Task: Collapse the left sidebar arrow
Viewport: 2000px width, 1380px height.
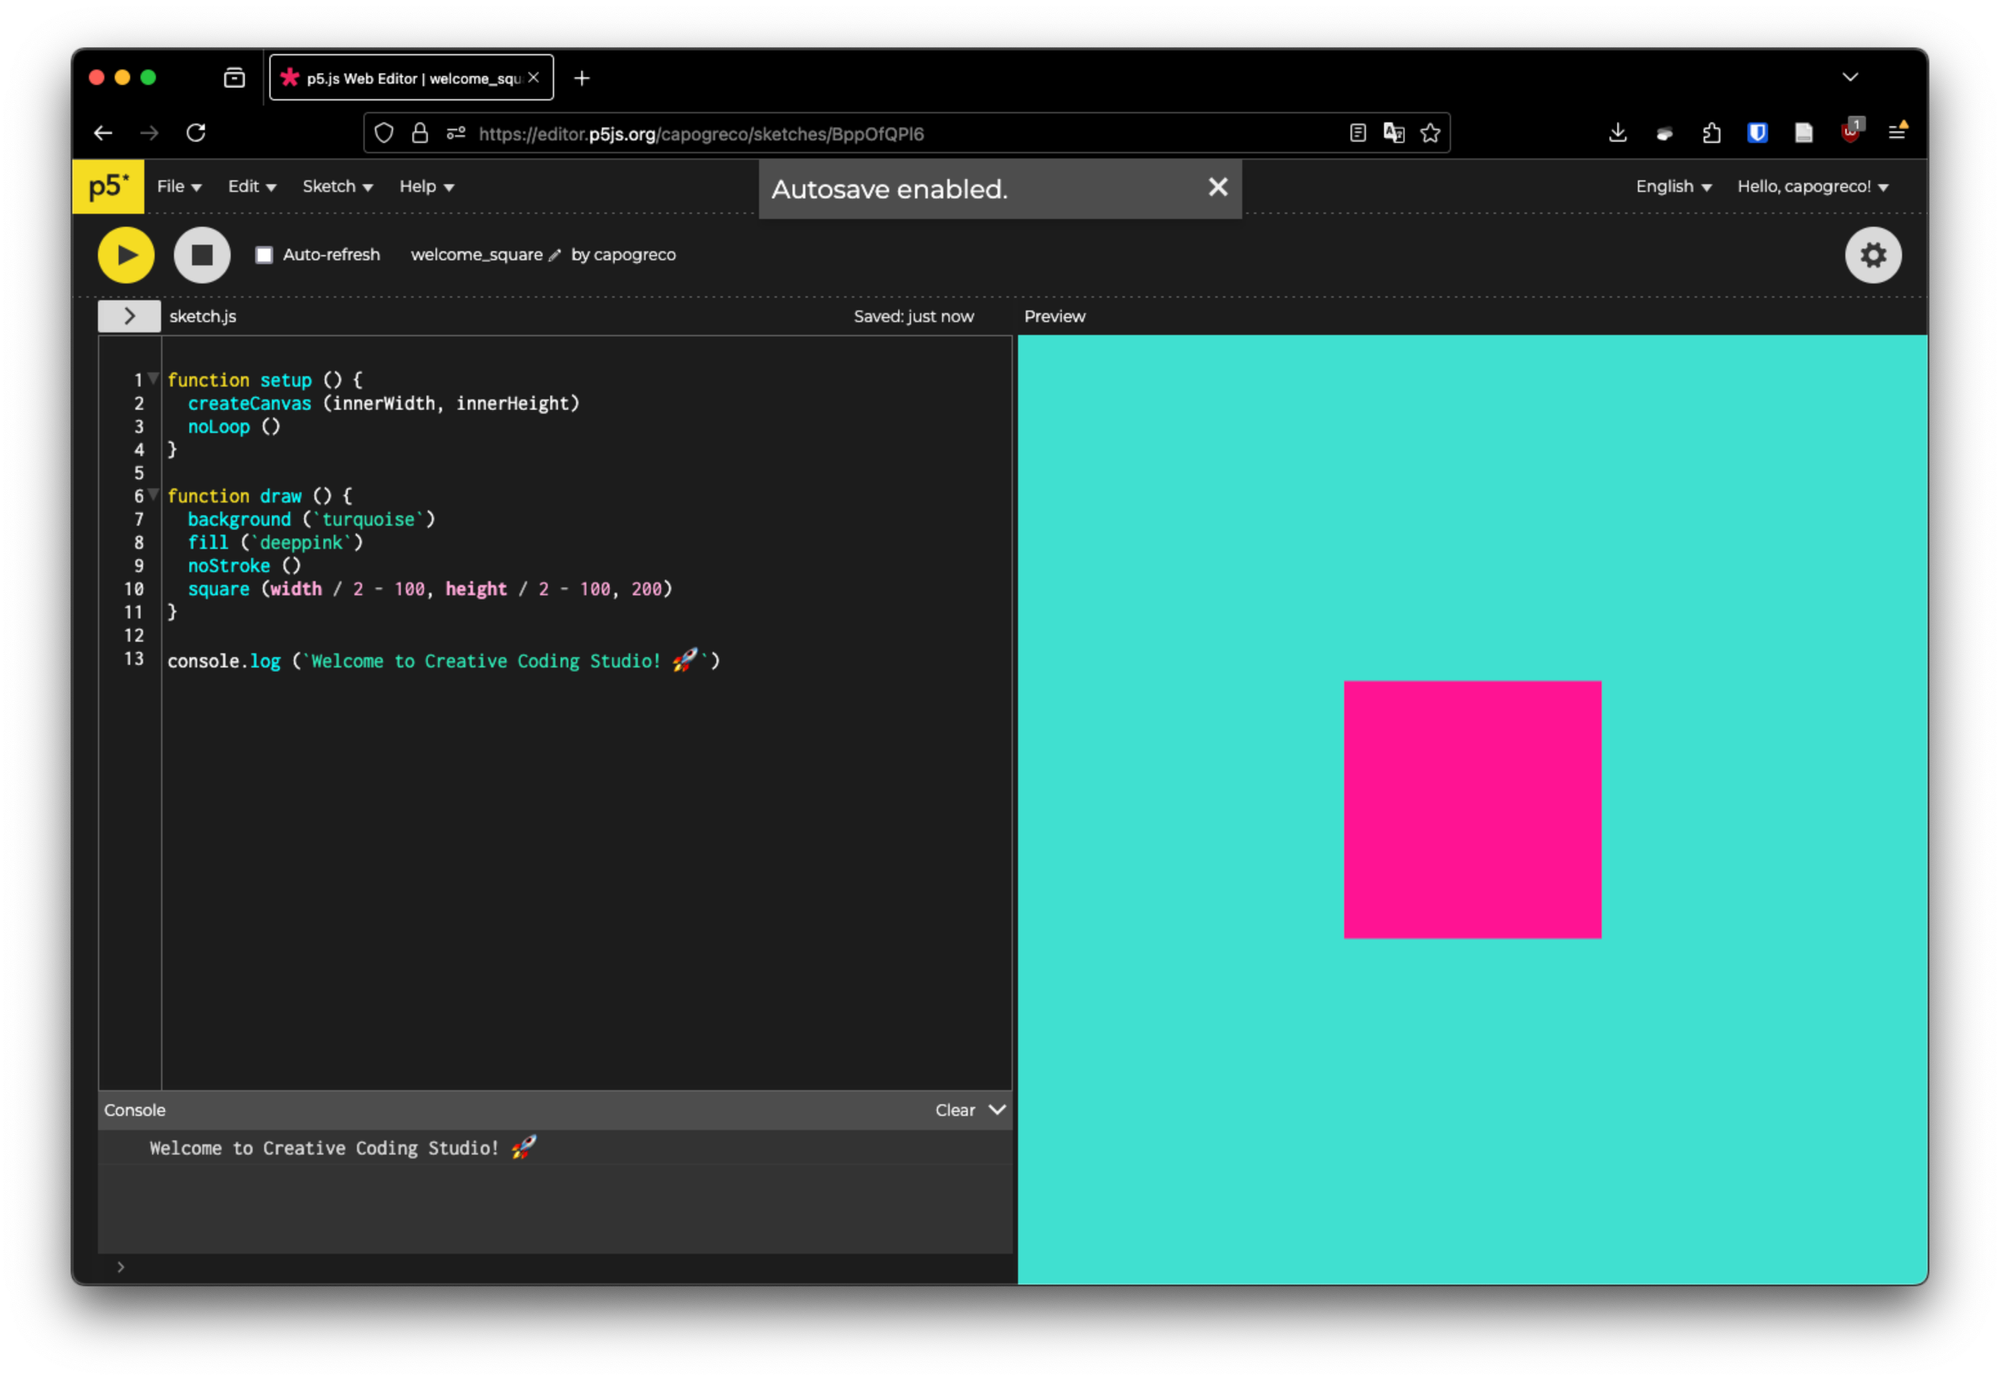Action: click(x=129, y=315)
